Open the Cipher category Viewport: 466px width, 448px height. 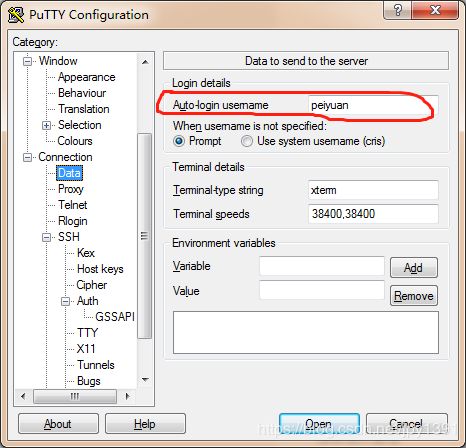tap(92, 285)
